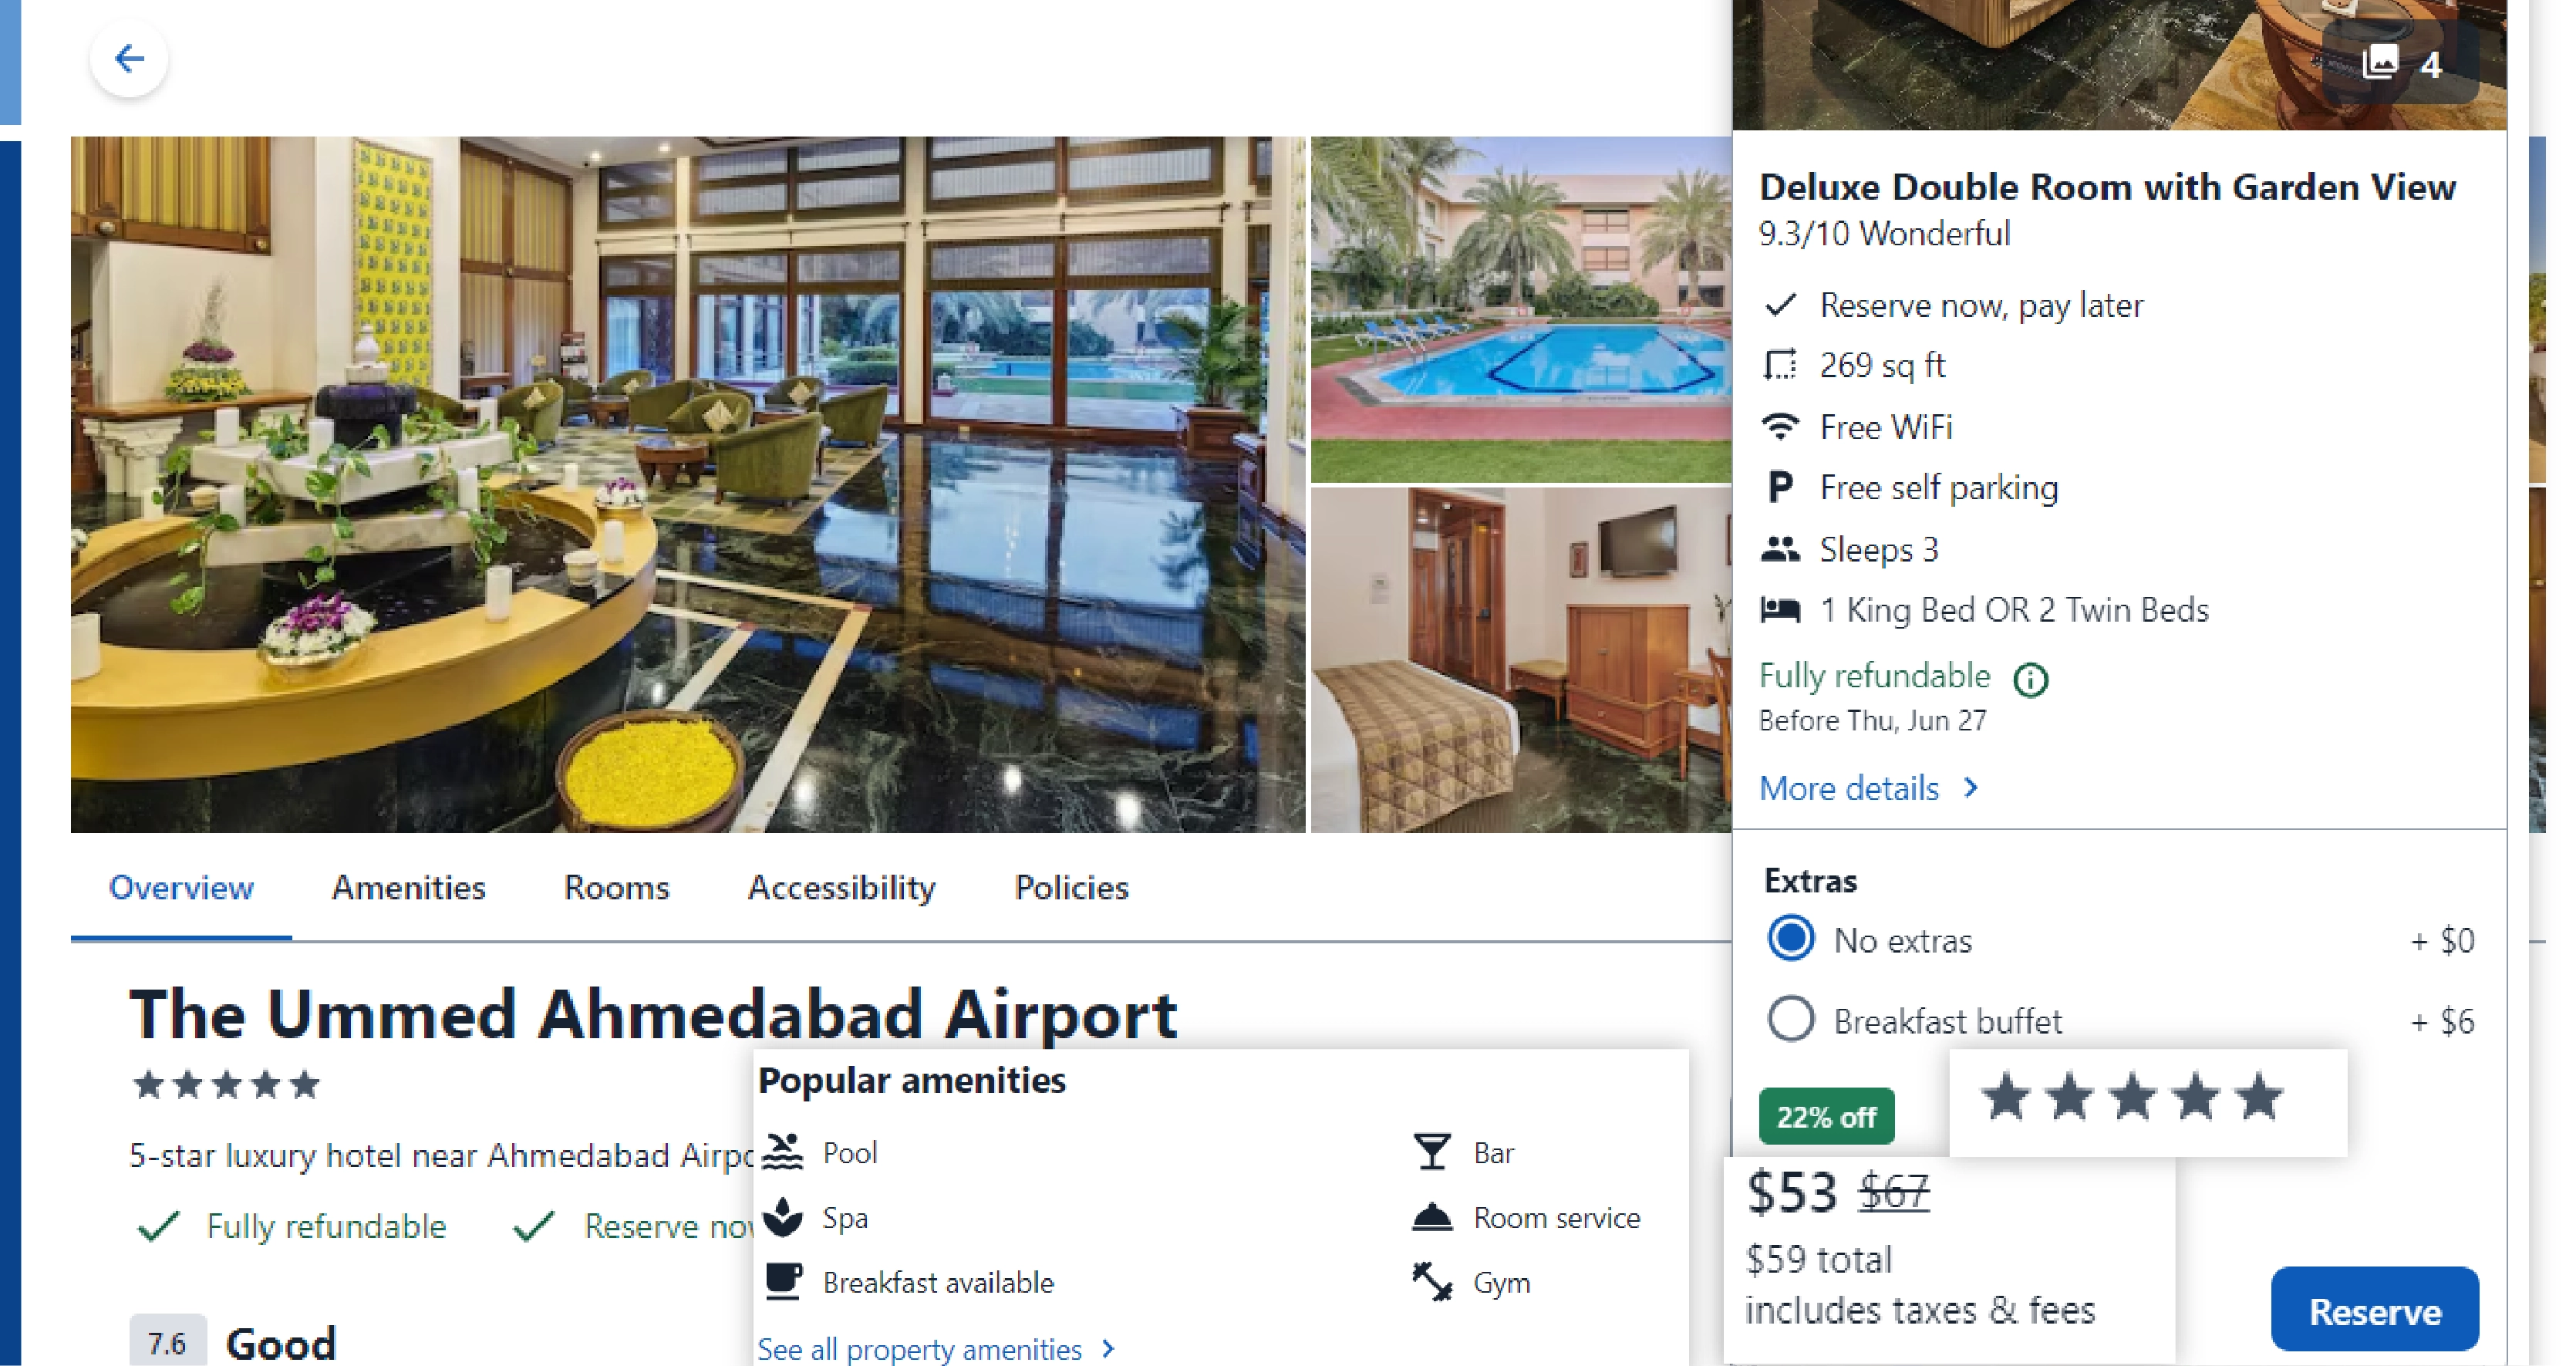Viewport: 2576px width, 1366px height.
Task: Open the pool photo thumbnail
Action: (x=1521, y=309)
